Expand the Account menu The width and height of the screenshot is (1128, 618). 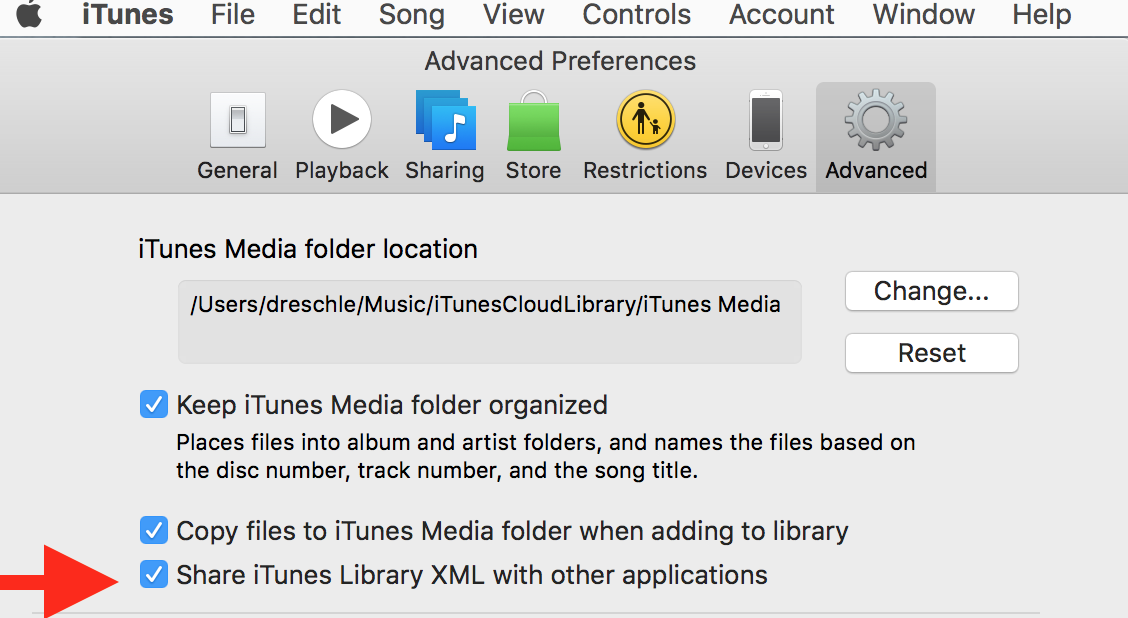click(x=782, y=15)
